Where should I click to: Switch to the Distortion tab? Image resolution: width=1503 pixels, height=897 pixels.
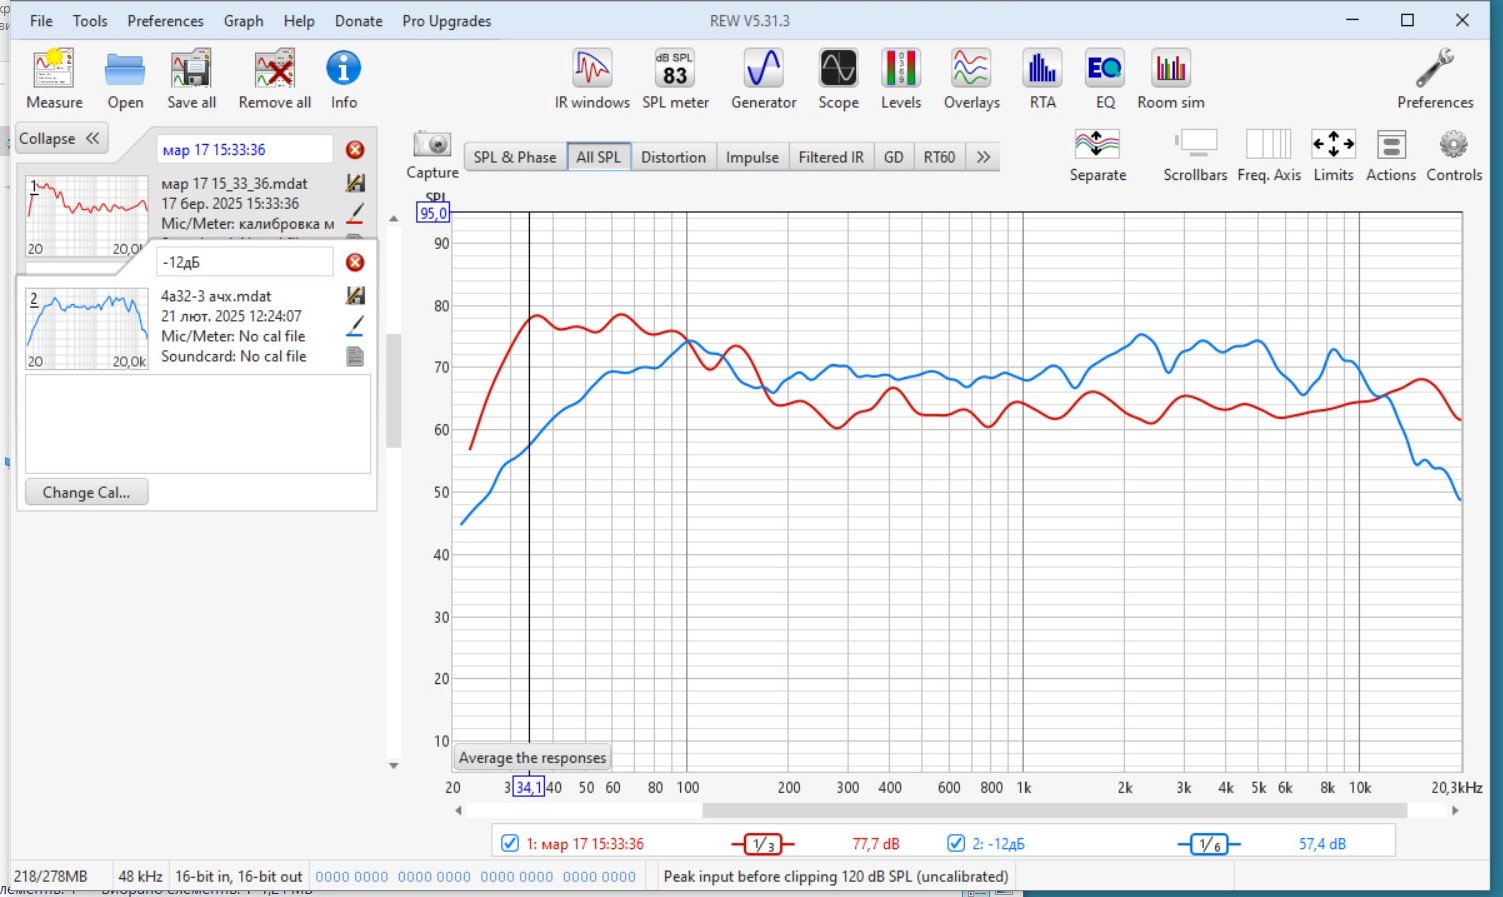coord(673,157)
